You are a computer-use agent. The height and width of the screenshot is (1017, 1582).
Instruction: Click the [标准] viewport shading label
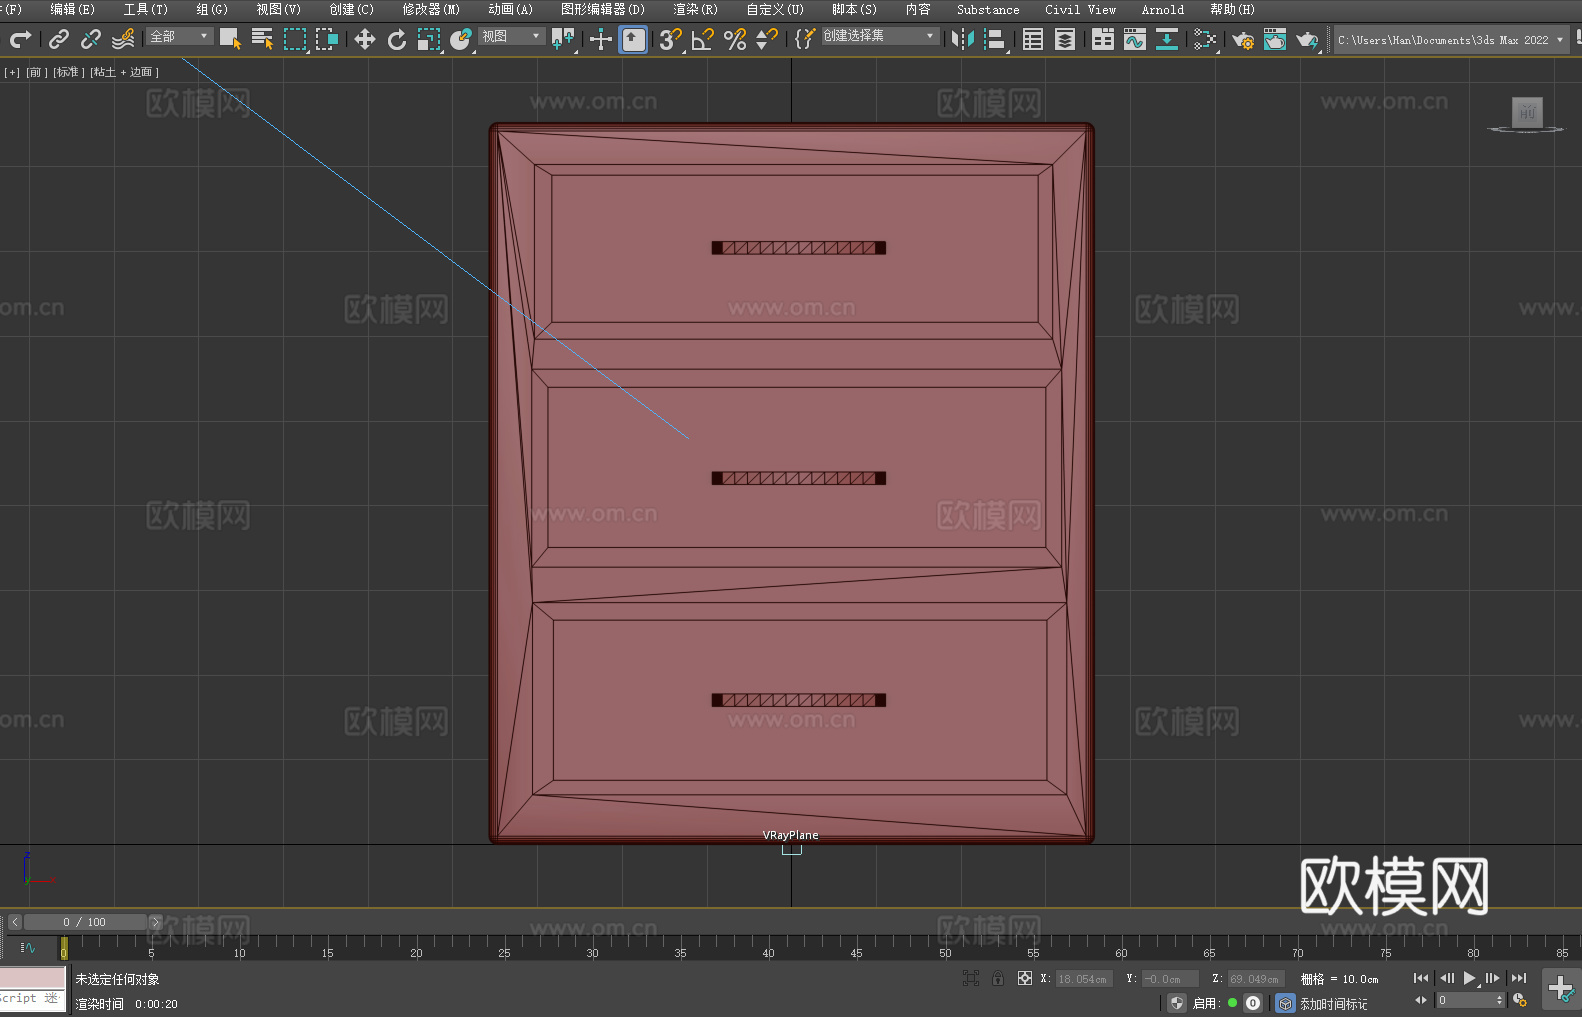69,72
